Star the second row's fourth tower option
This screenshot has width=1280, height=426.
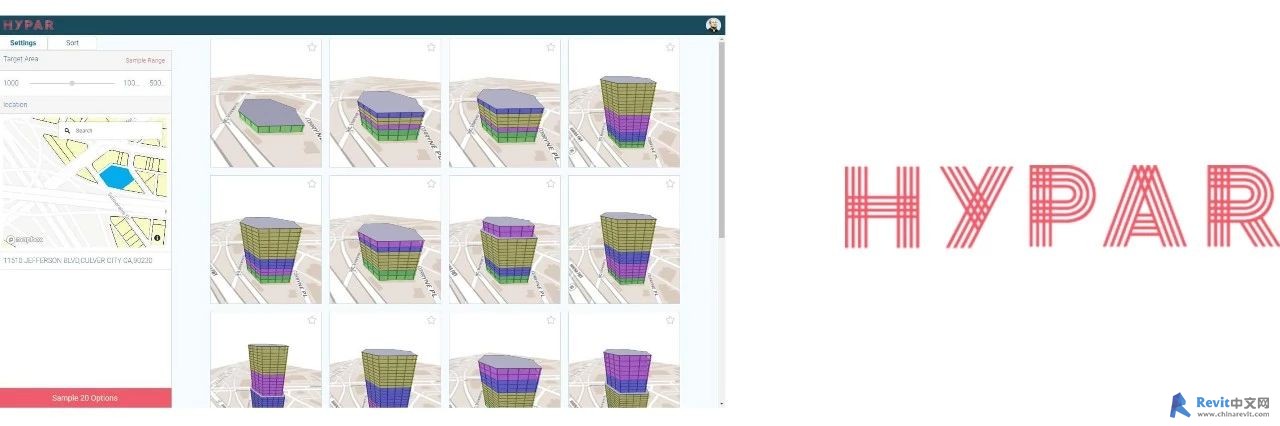point(670,184)
